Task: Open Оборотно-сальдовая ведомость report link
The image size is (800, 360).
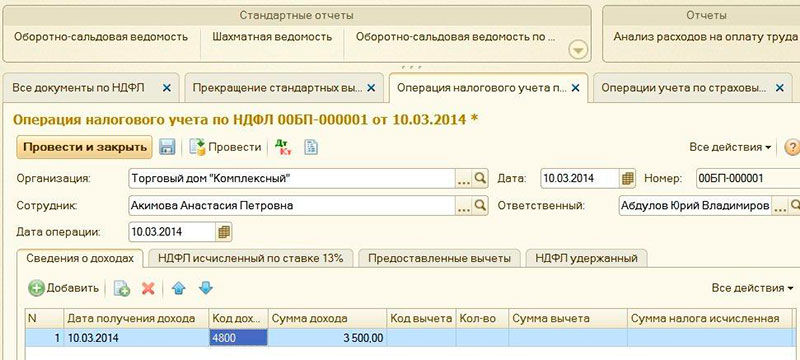Action: pos(101,37)
